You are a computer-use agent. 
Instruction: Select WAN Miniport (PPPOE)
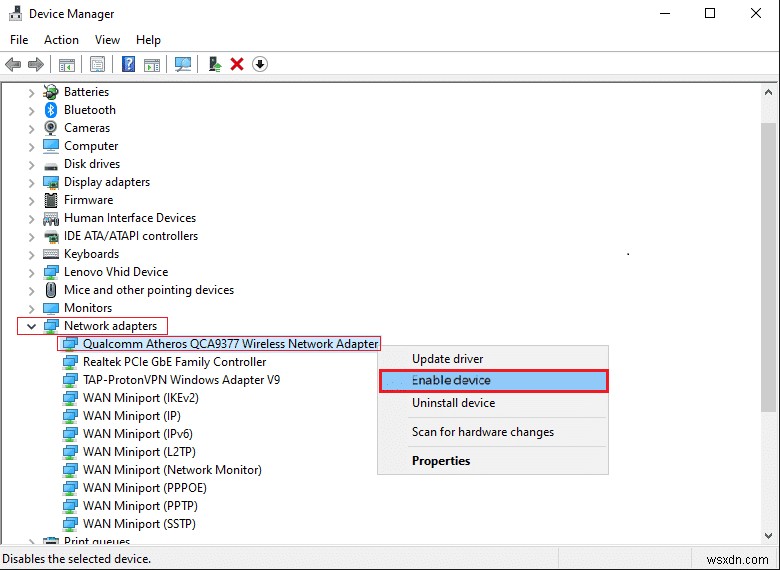tap(144, 487)
